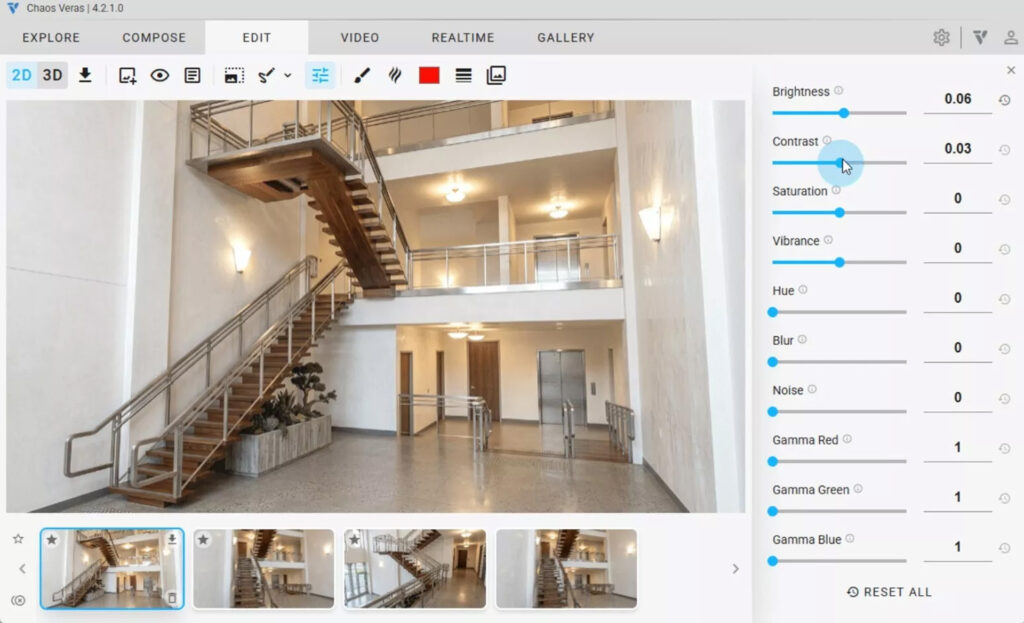1024x623 pixels.
Task: Open the notes document icon
Action: point(192,74)
